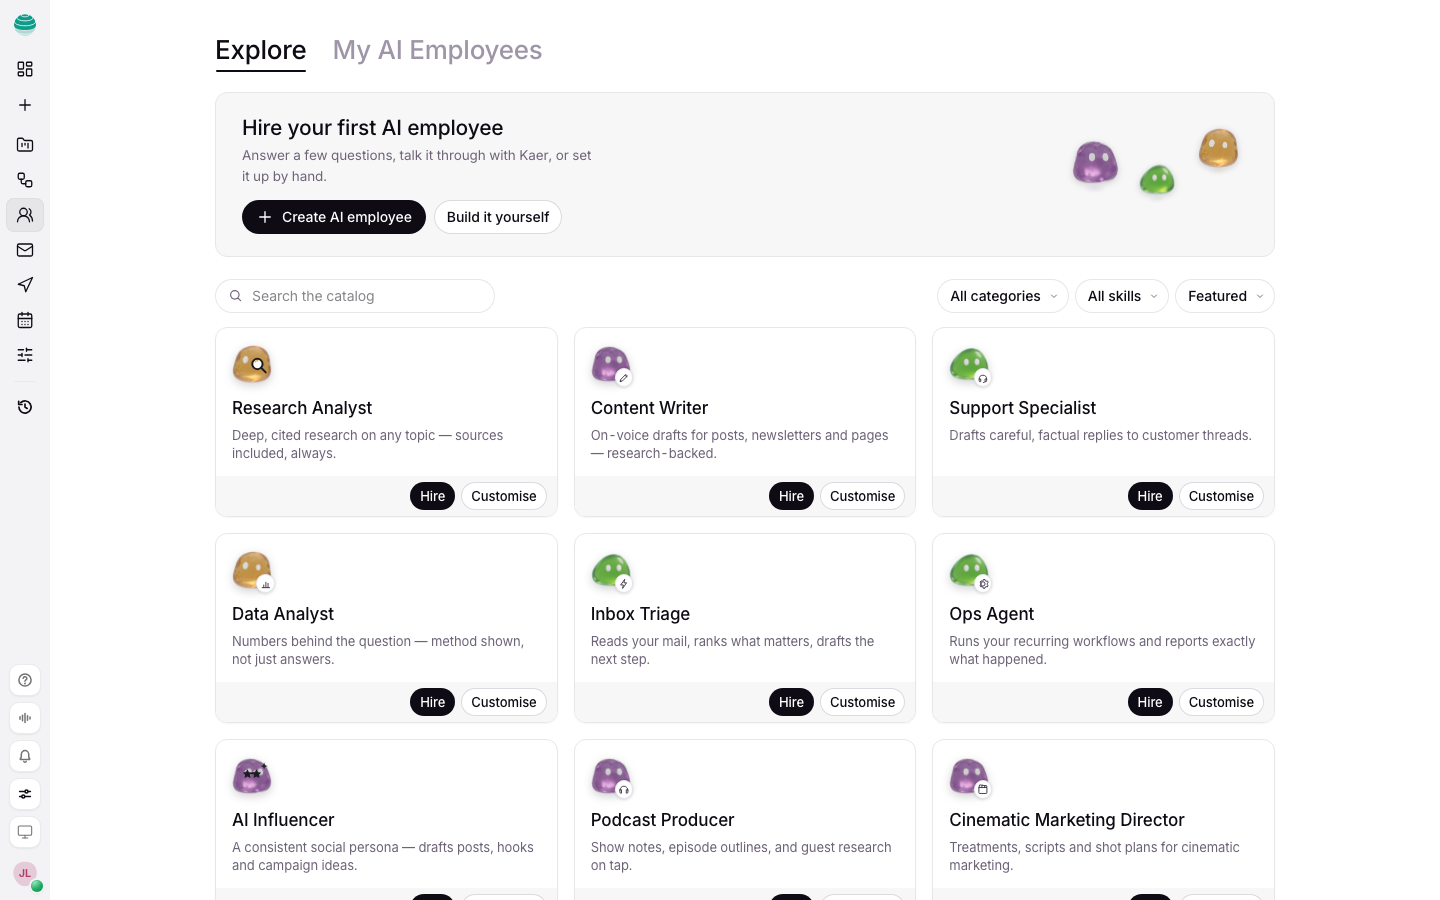Customise the Content Writer
Image resolution: width=1440 pixels, height=900 pixels.
point(862,496)
